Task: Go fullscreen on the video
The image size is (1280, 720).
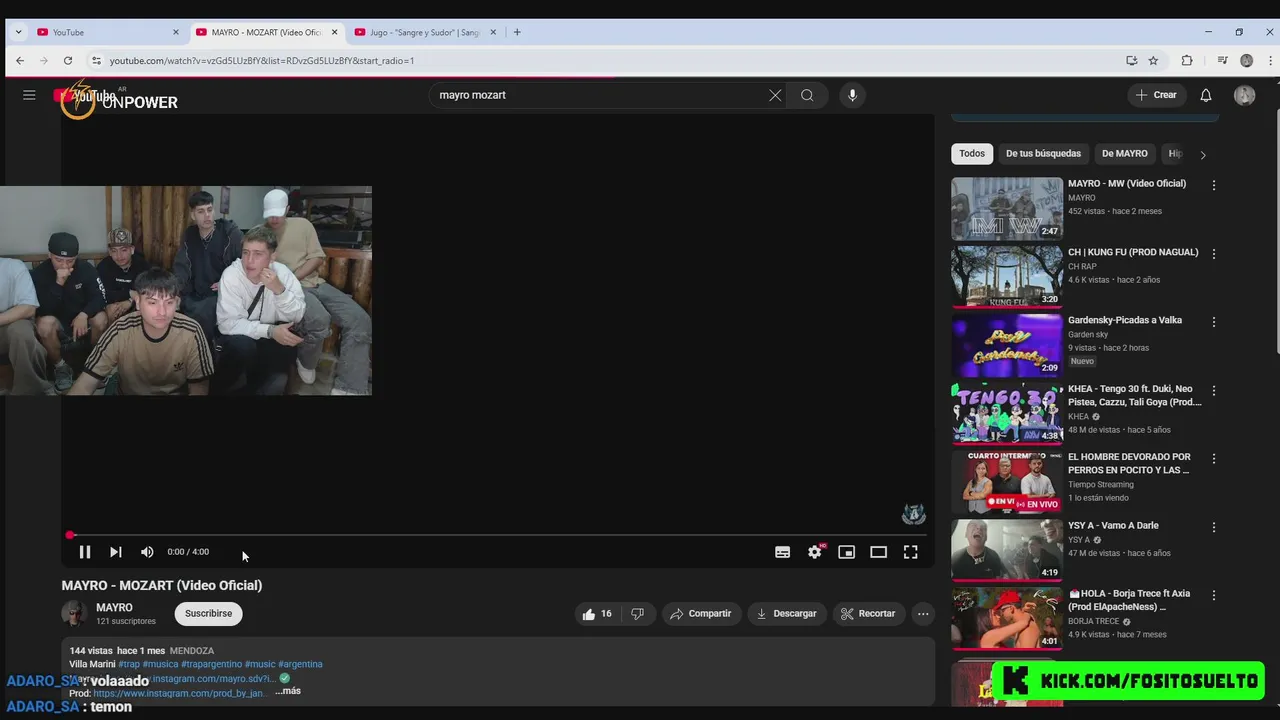Action: pyautogui.click(x=911, y=552)
